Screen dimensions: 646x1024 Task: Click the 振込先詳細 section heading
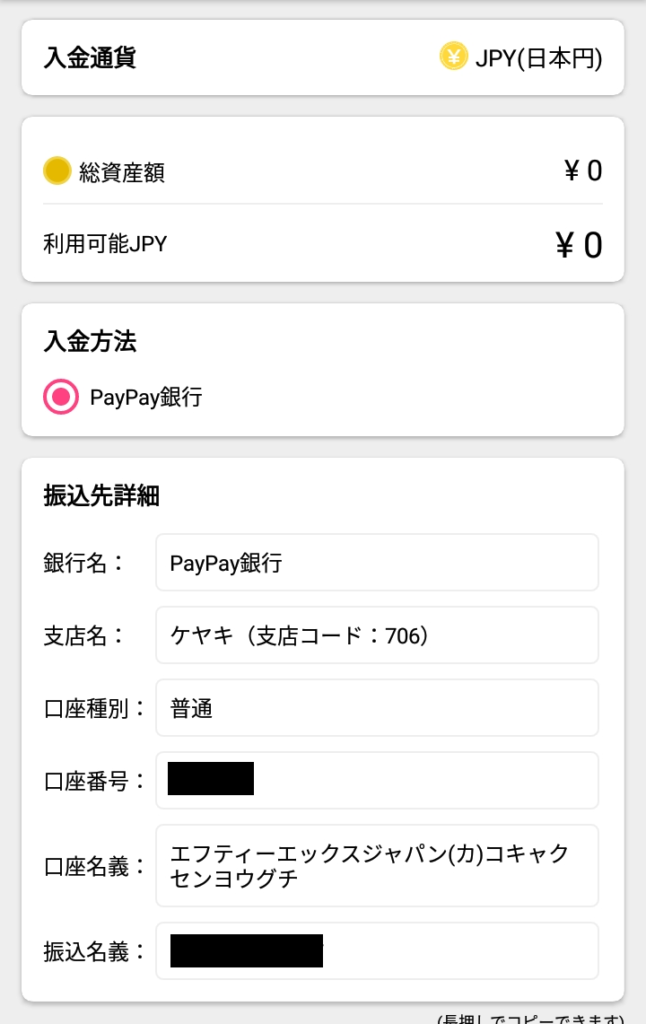click(101, 496)
